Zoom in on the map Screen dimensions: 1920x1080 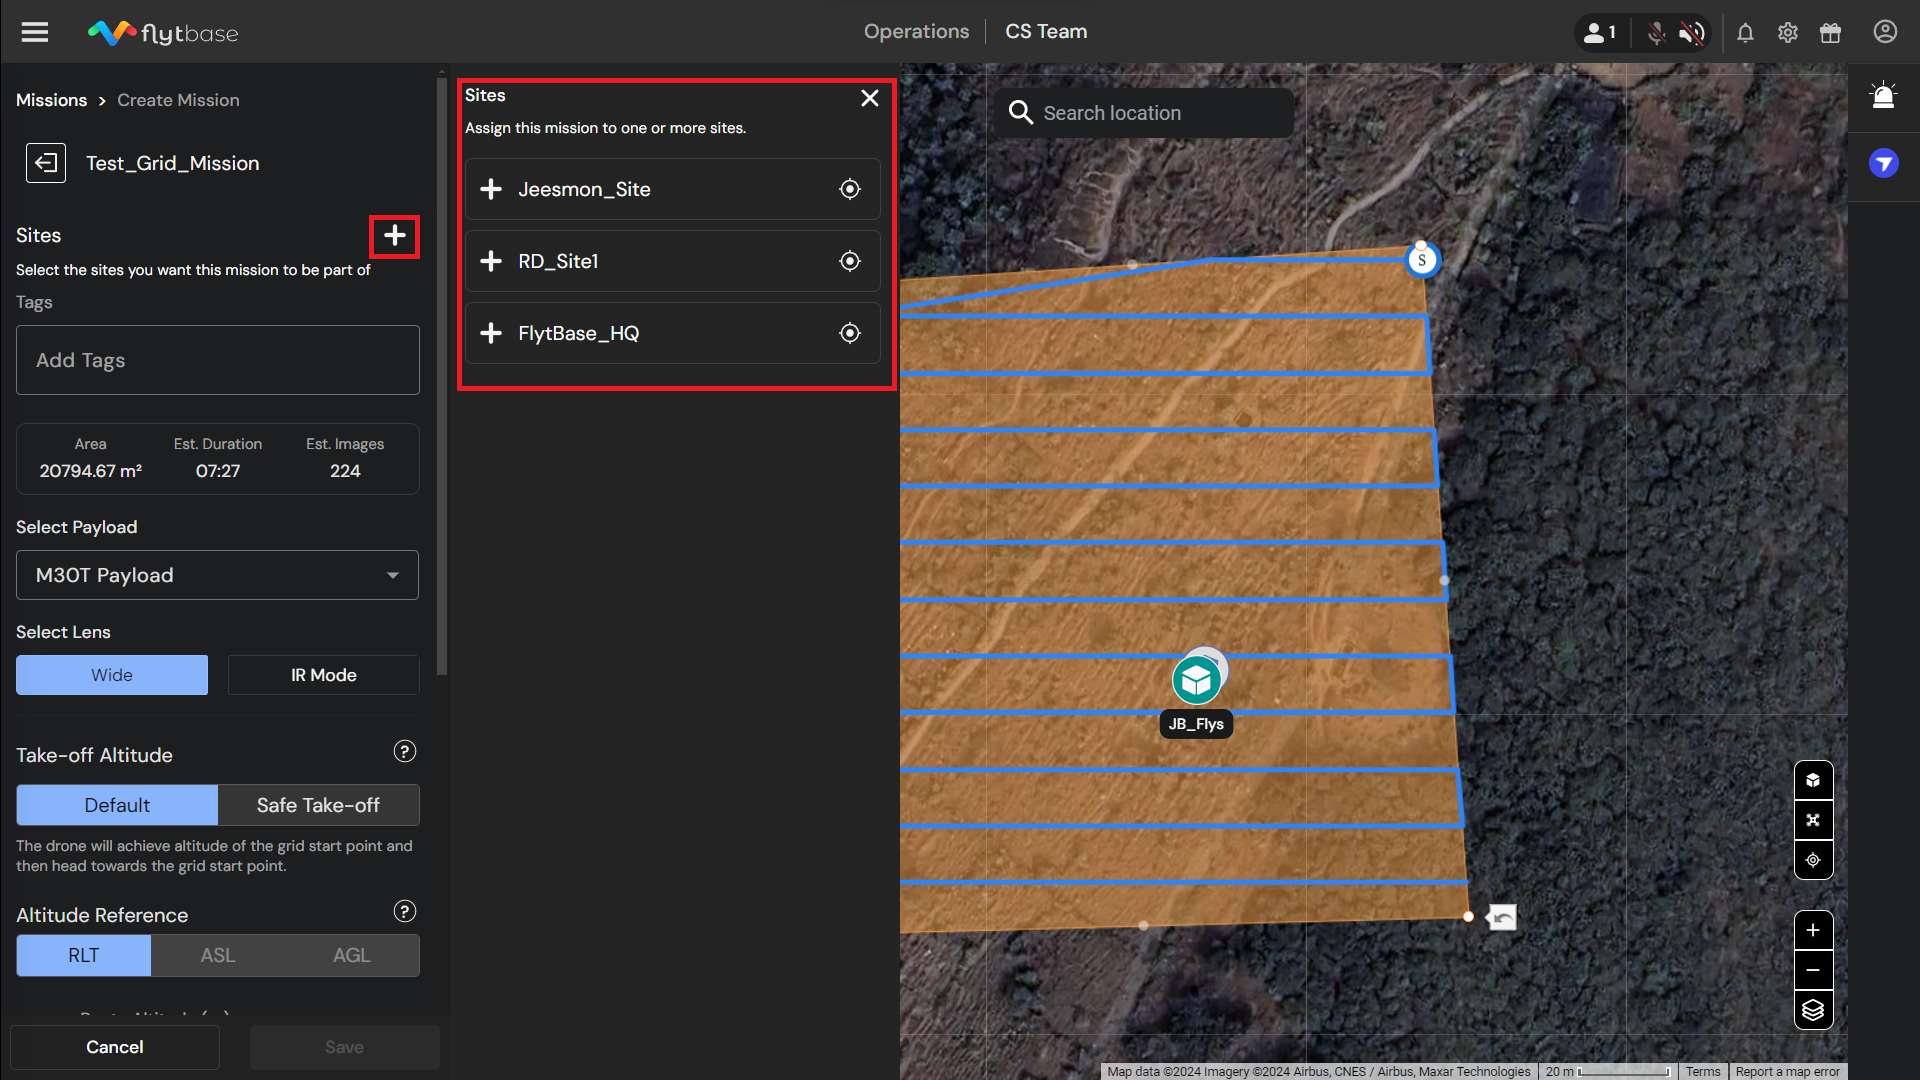click(x=1813, y=930)
